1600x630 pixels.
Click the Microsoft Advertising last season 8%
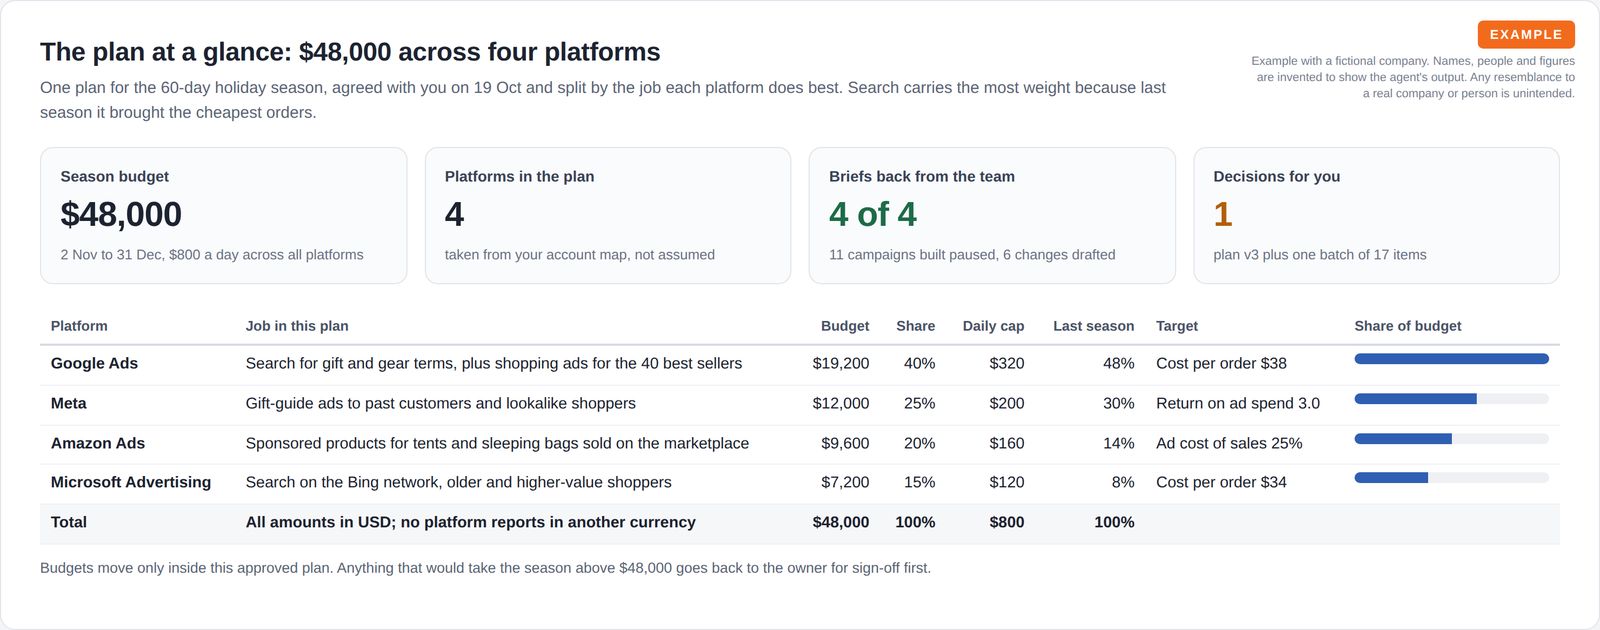(x=1123, y=482)
